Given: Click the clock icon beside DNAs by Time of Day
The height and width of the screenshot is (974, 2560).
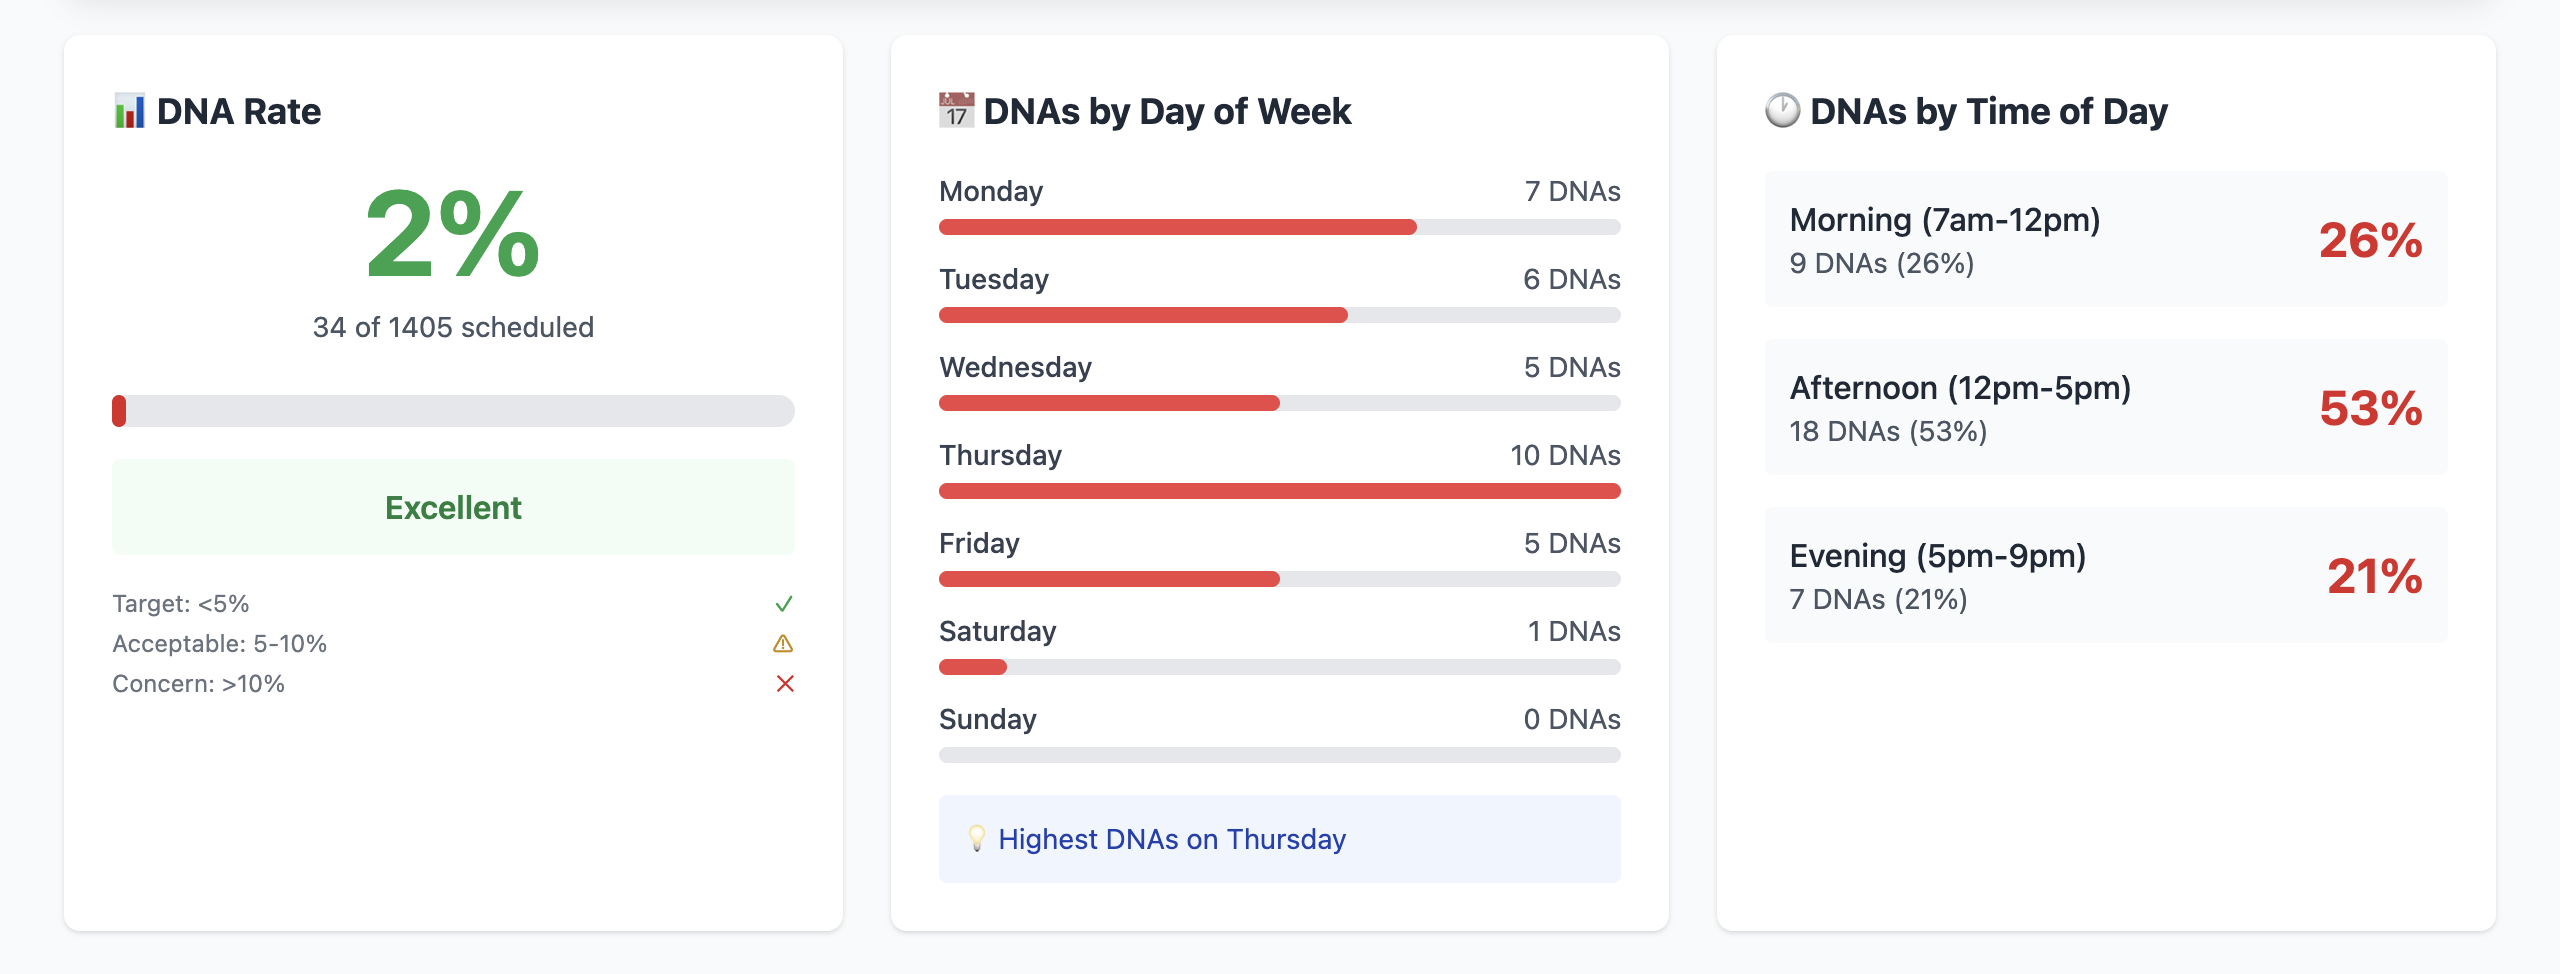Looking at the screenshot, I should [x=1784, y=111].
